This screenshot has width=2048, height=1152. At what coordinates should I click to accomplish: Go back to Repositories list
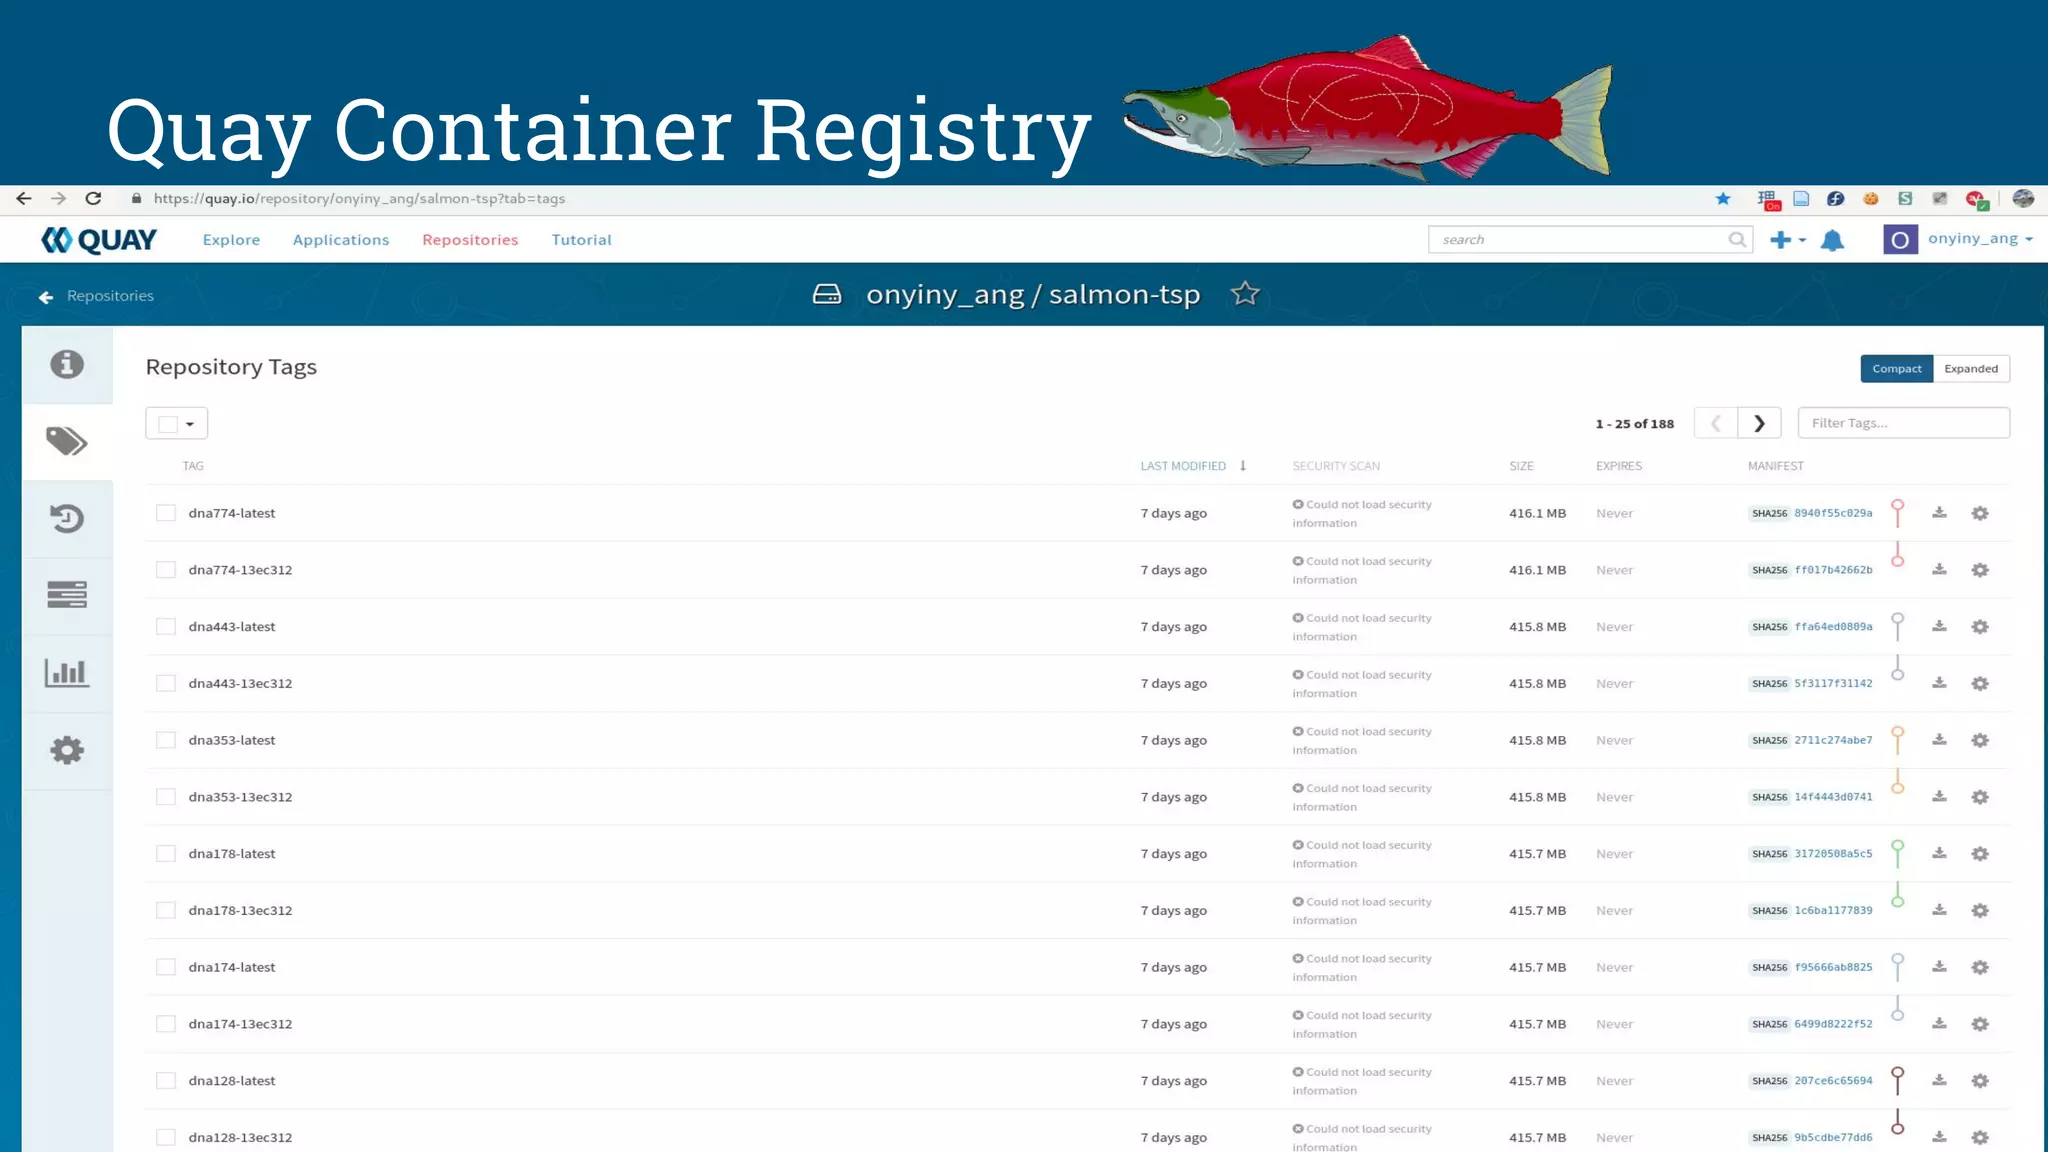(x=96, y=296)
